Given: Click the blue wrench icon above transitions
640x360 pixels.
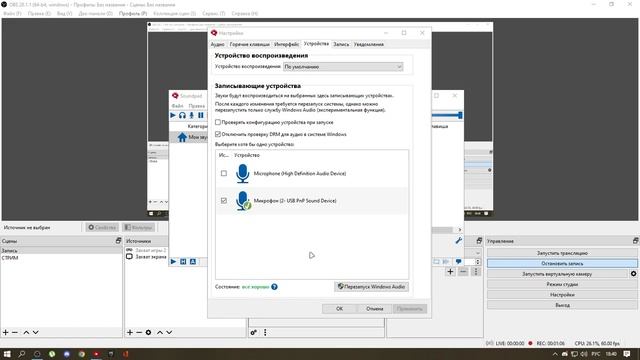Looking at the screenshot, I should [x=459, y=240].
